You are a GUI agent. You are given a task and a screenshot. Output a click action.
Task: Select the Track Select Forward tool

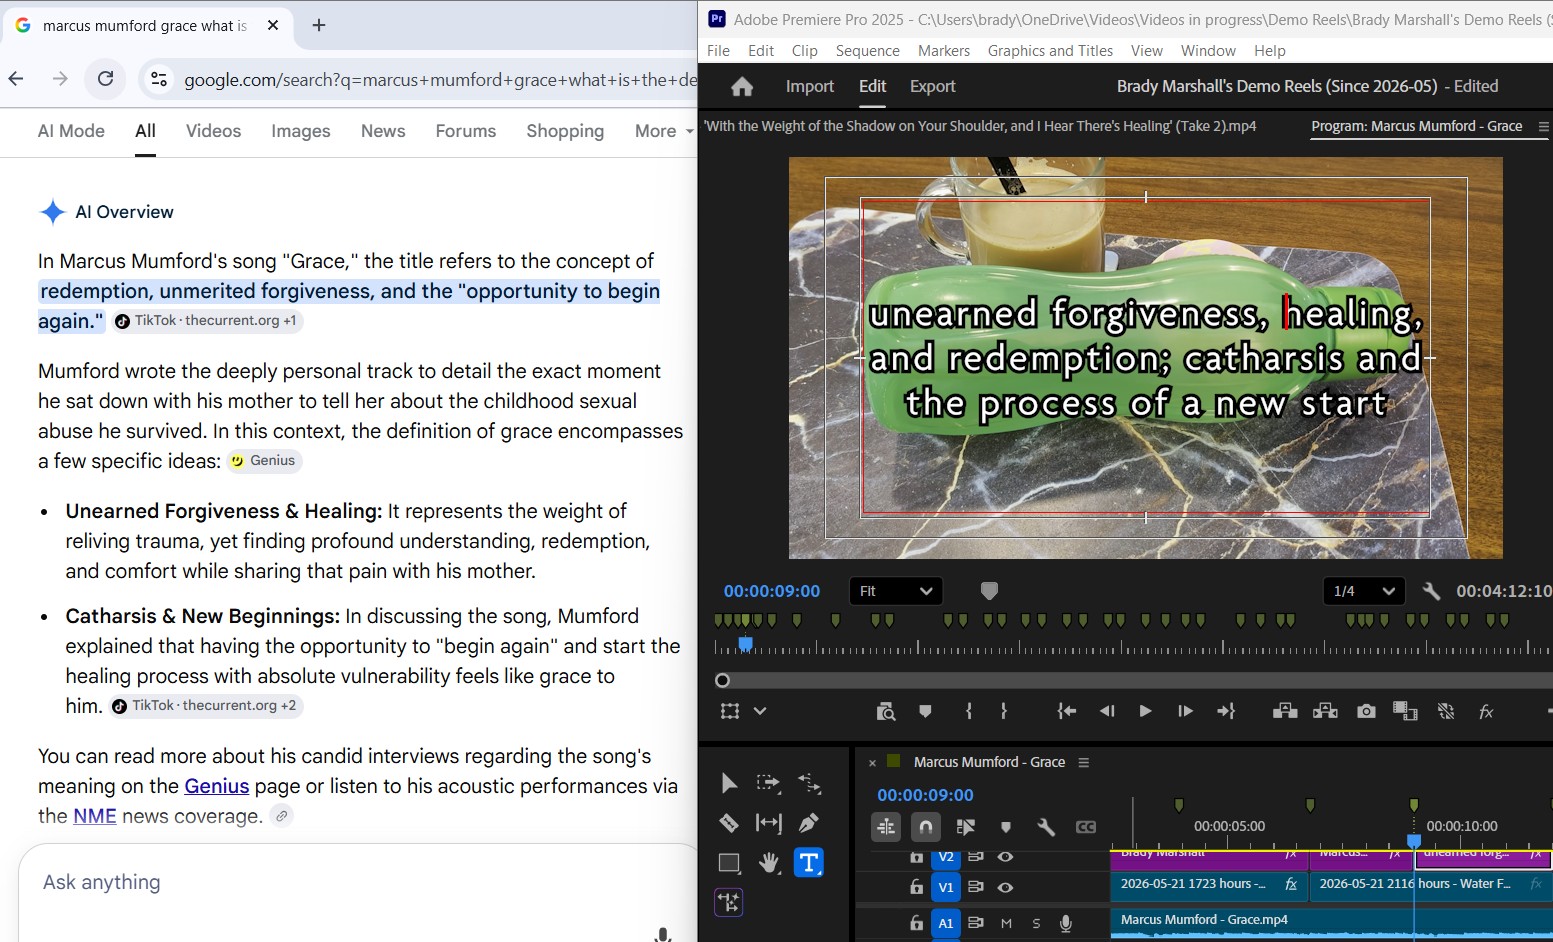click(768, 783)
